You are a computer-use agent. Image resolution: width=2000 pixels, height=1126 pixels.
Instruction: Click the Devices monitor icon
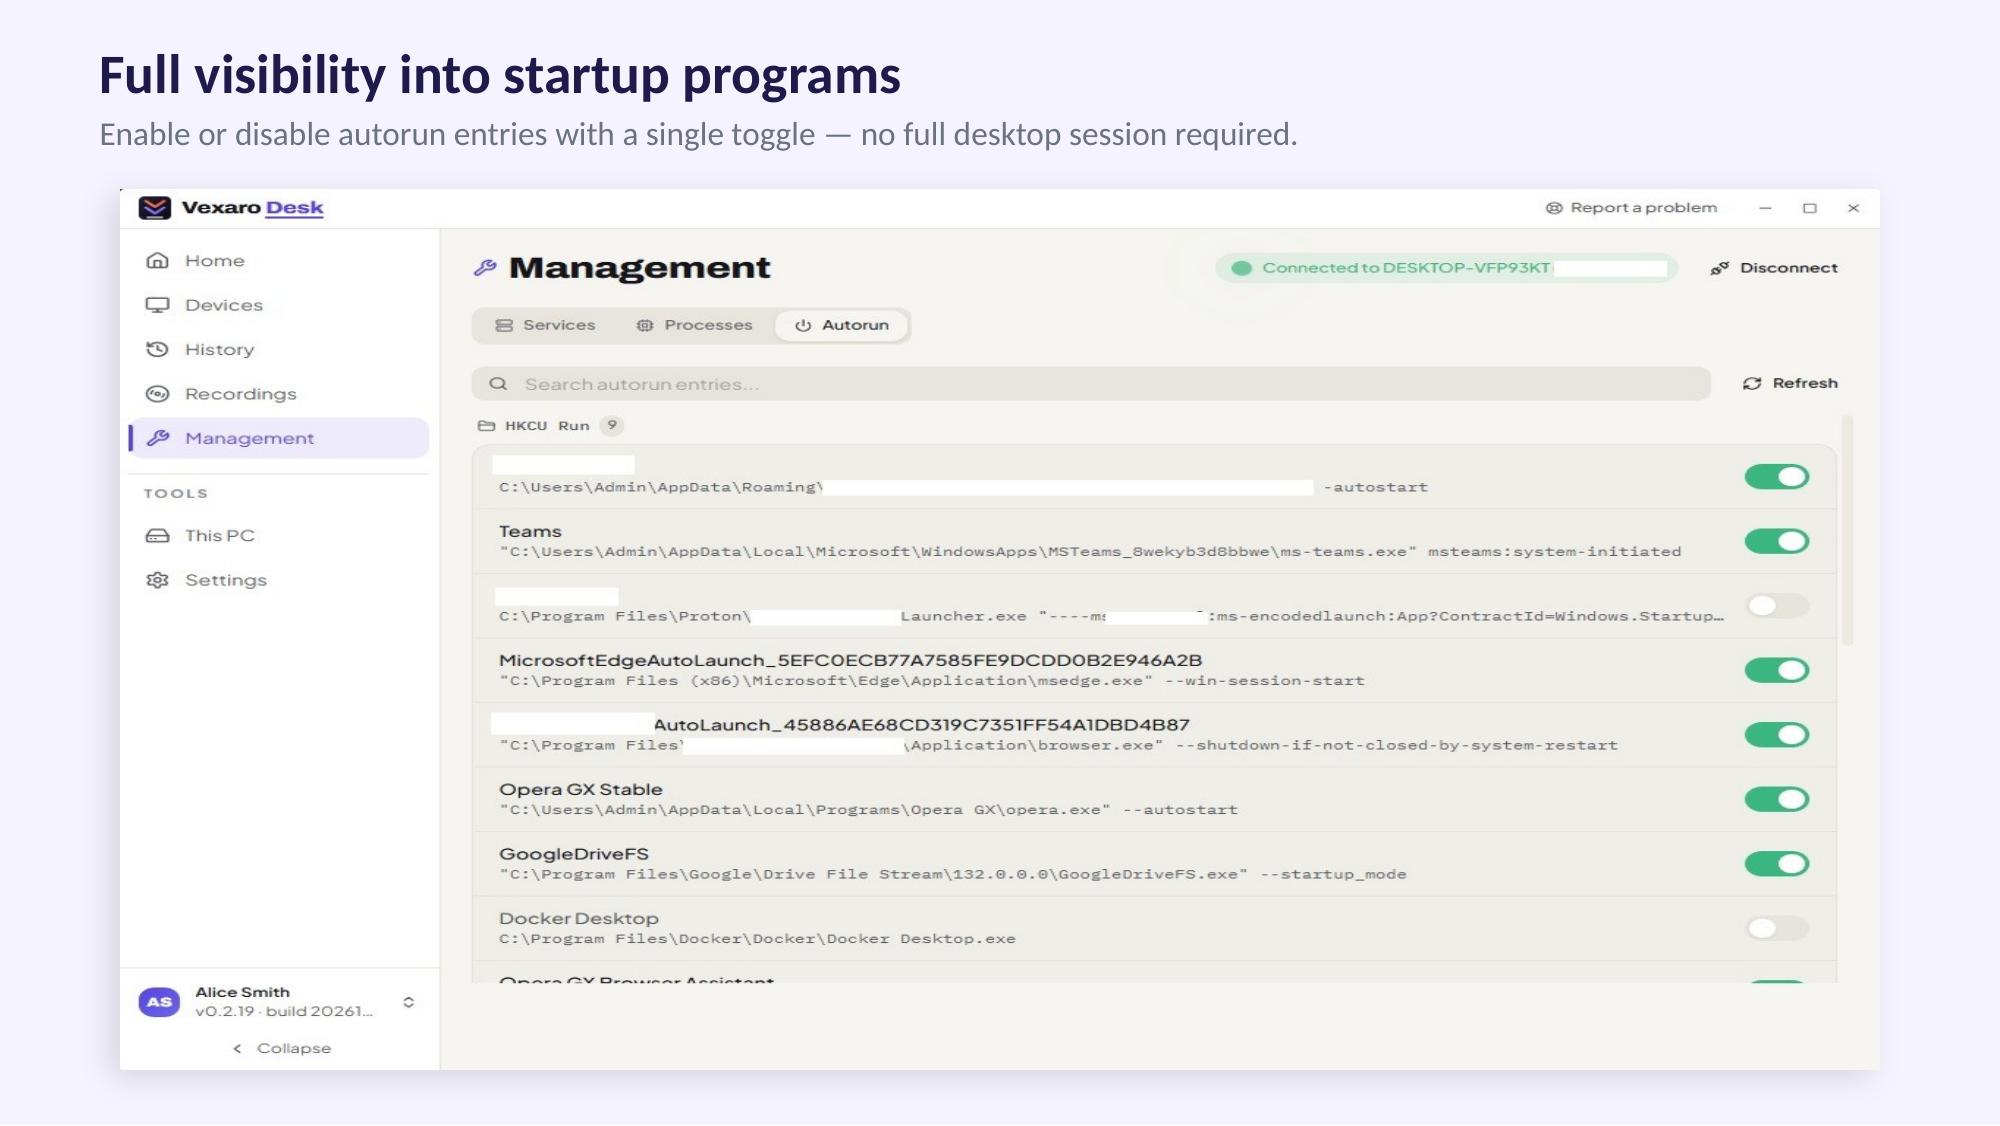coord(157,305)
